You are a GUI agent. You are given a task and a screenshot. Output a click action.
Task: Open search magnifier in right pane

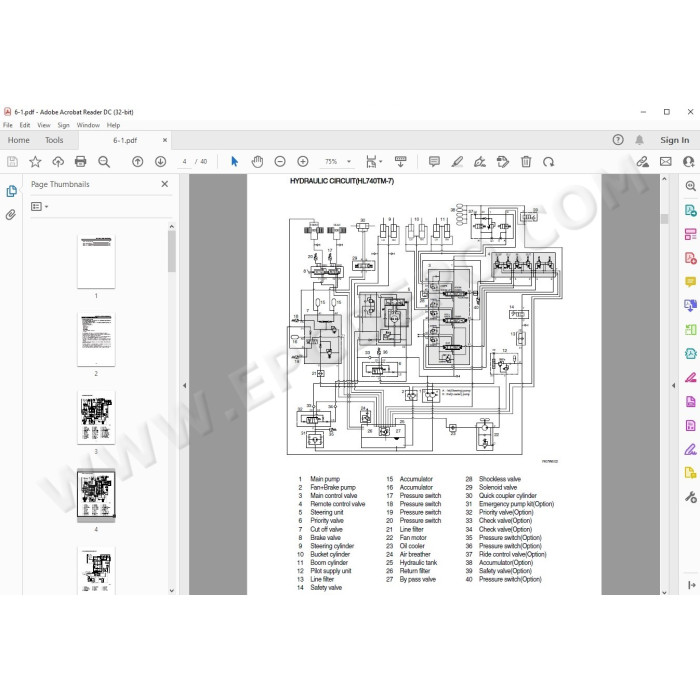(x=690, y=186)
